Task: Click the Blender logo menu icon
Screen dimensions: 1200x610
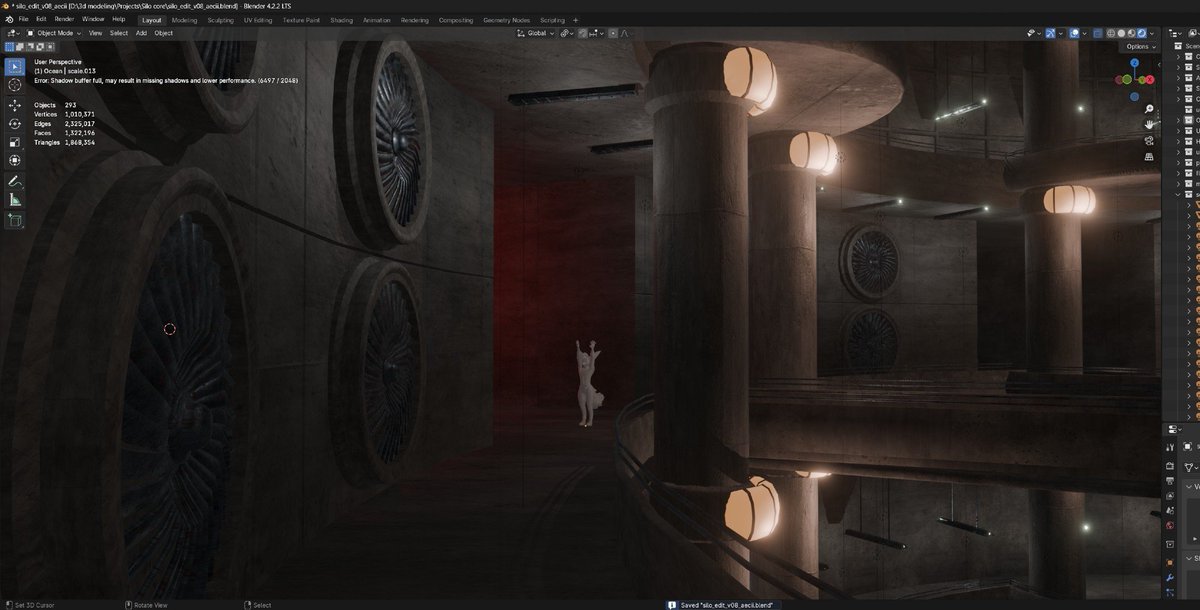Action: 8,19
